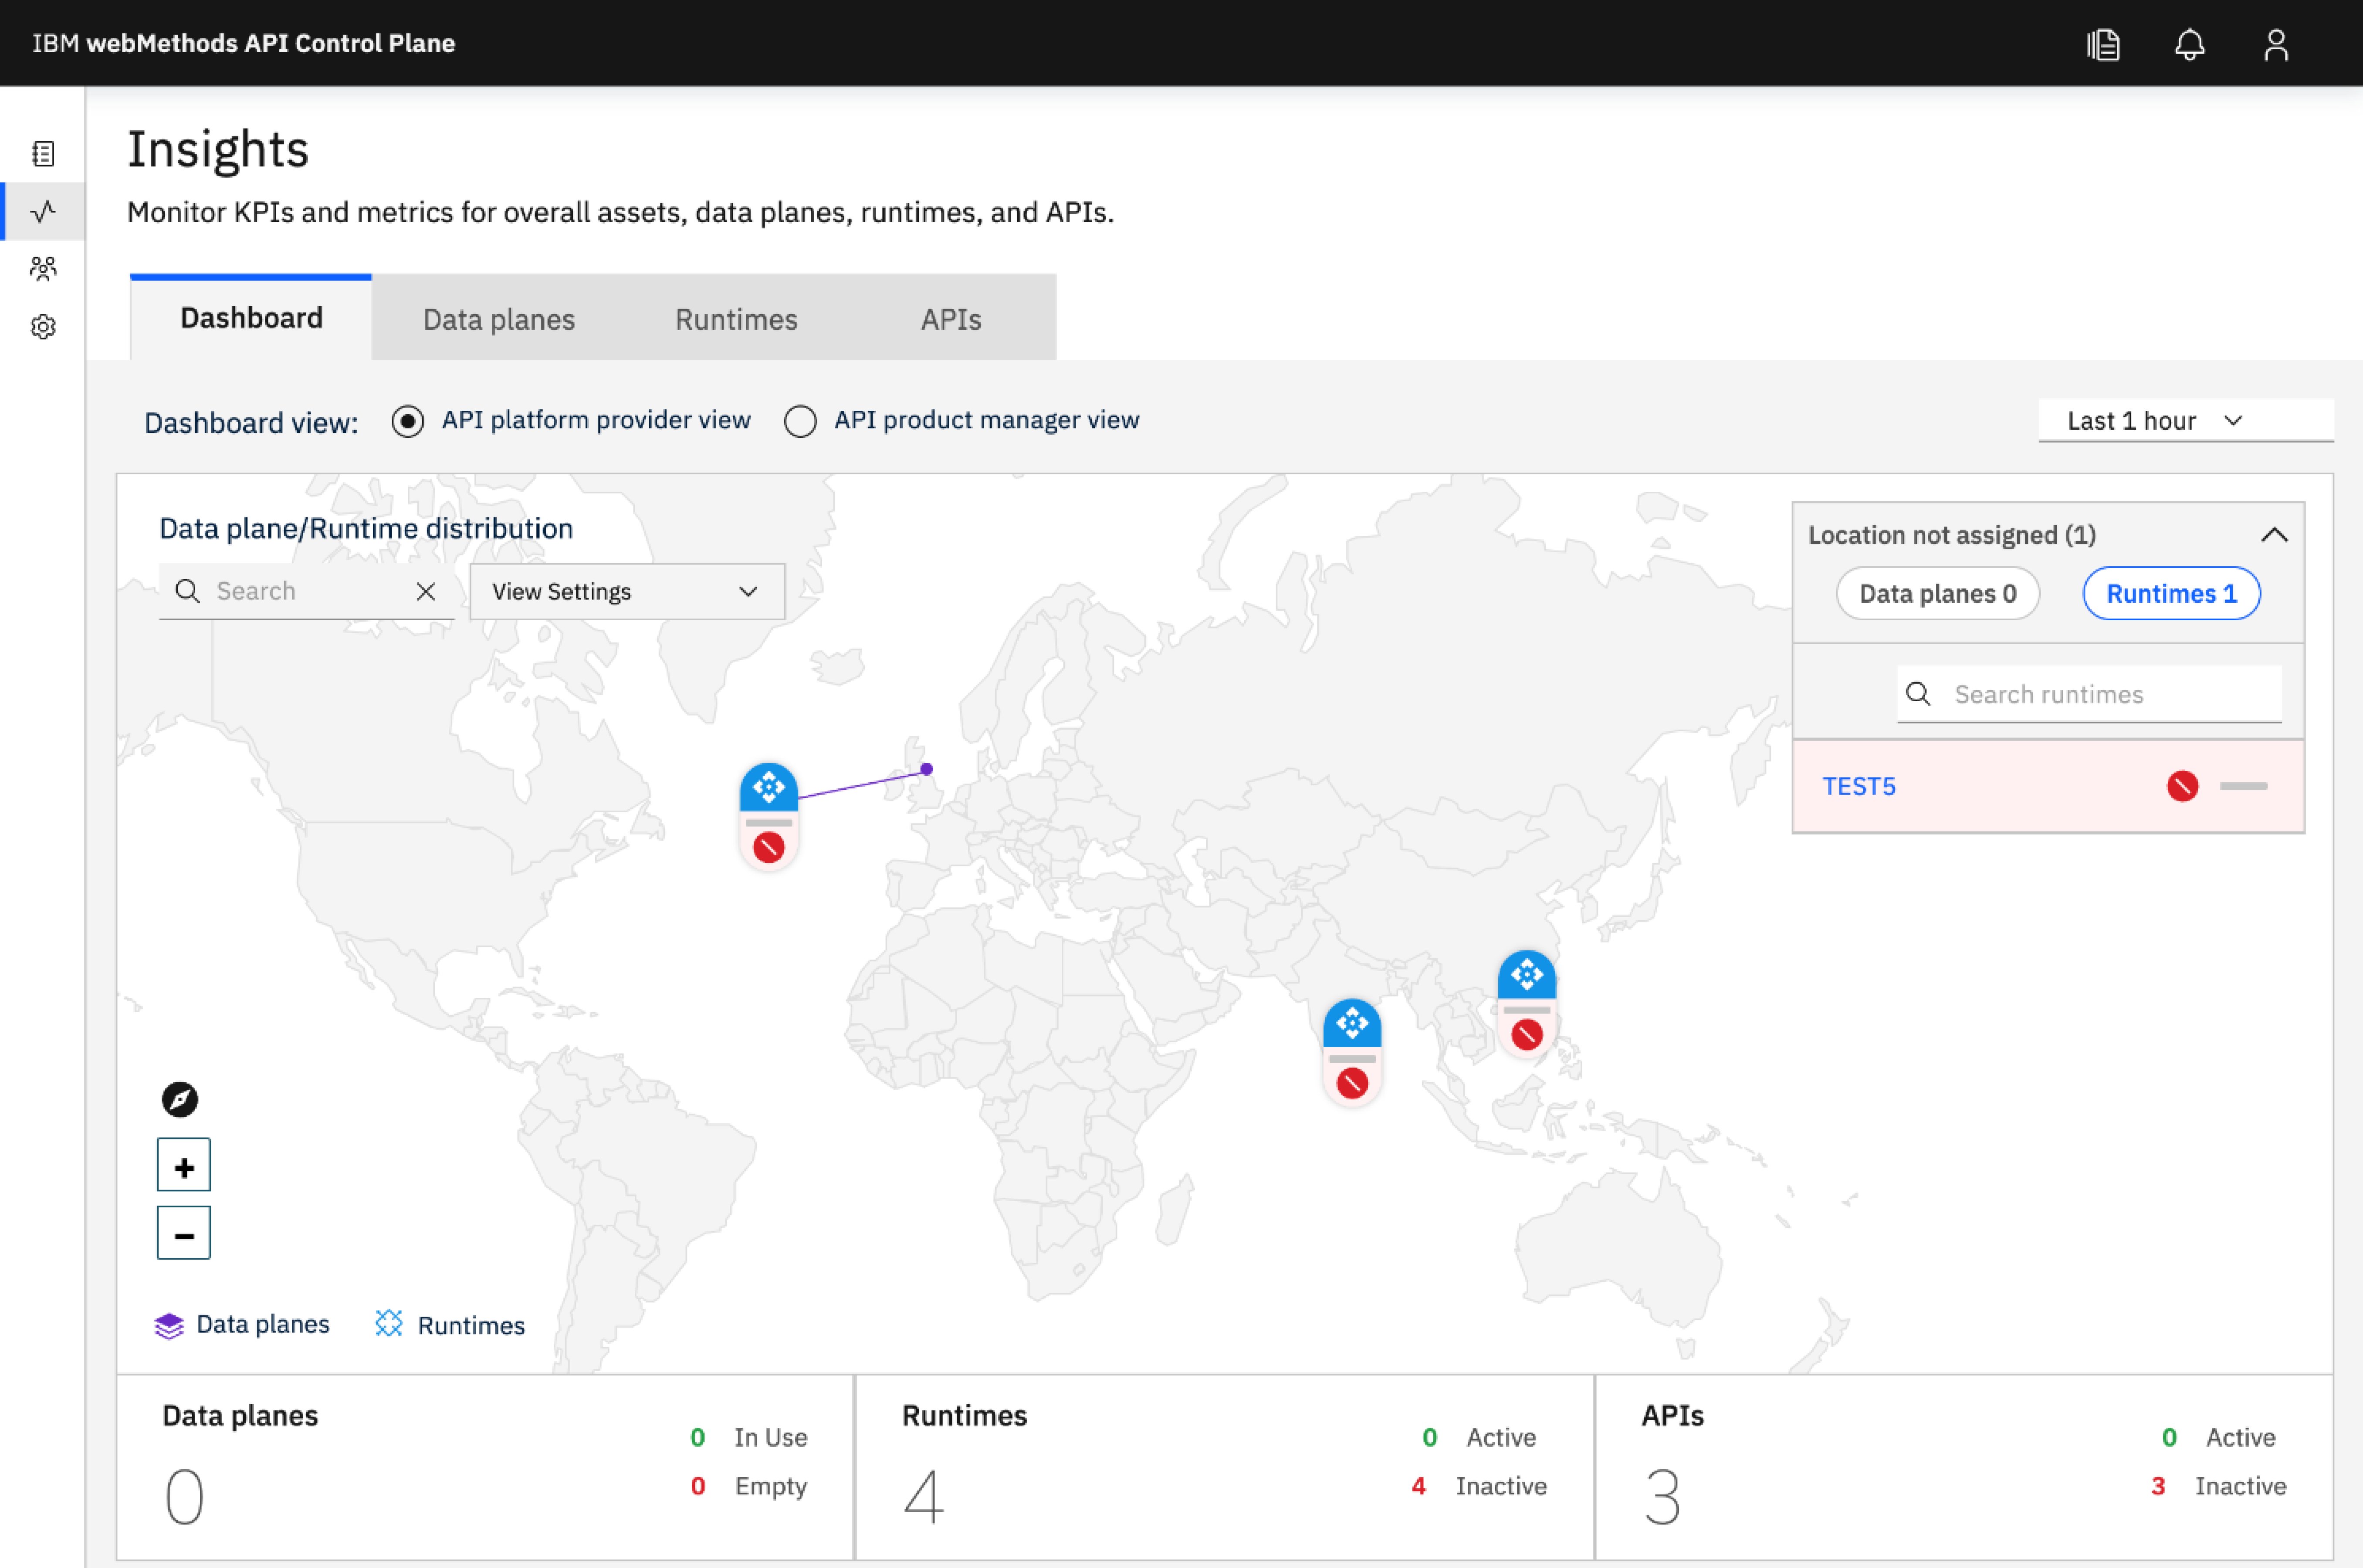
Task: Click the Active runtimes count
Action: coord(1430,1438)
